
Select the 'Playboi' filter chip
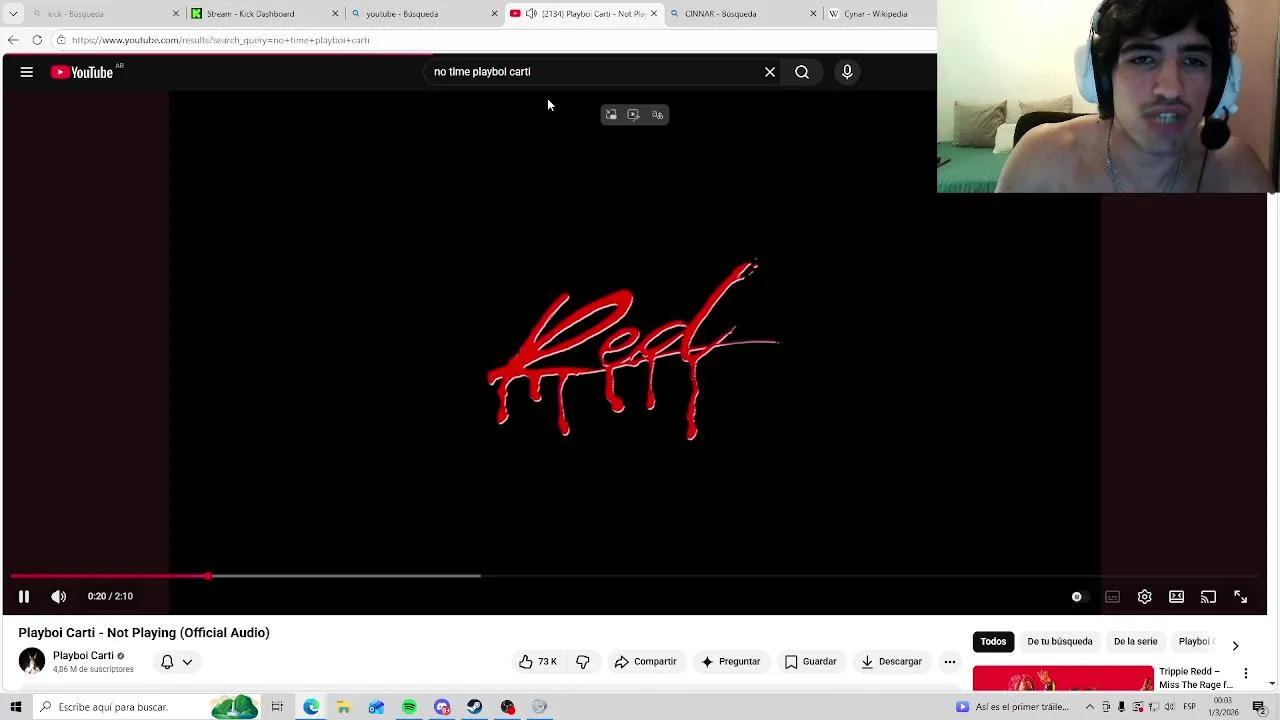(x=1195, y=642)
